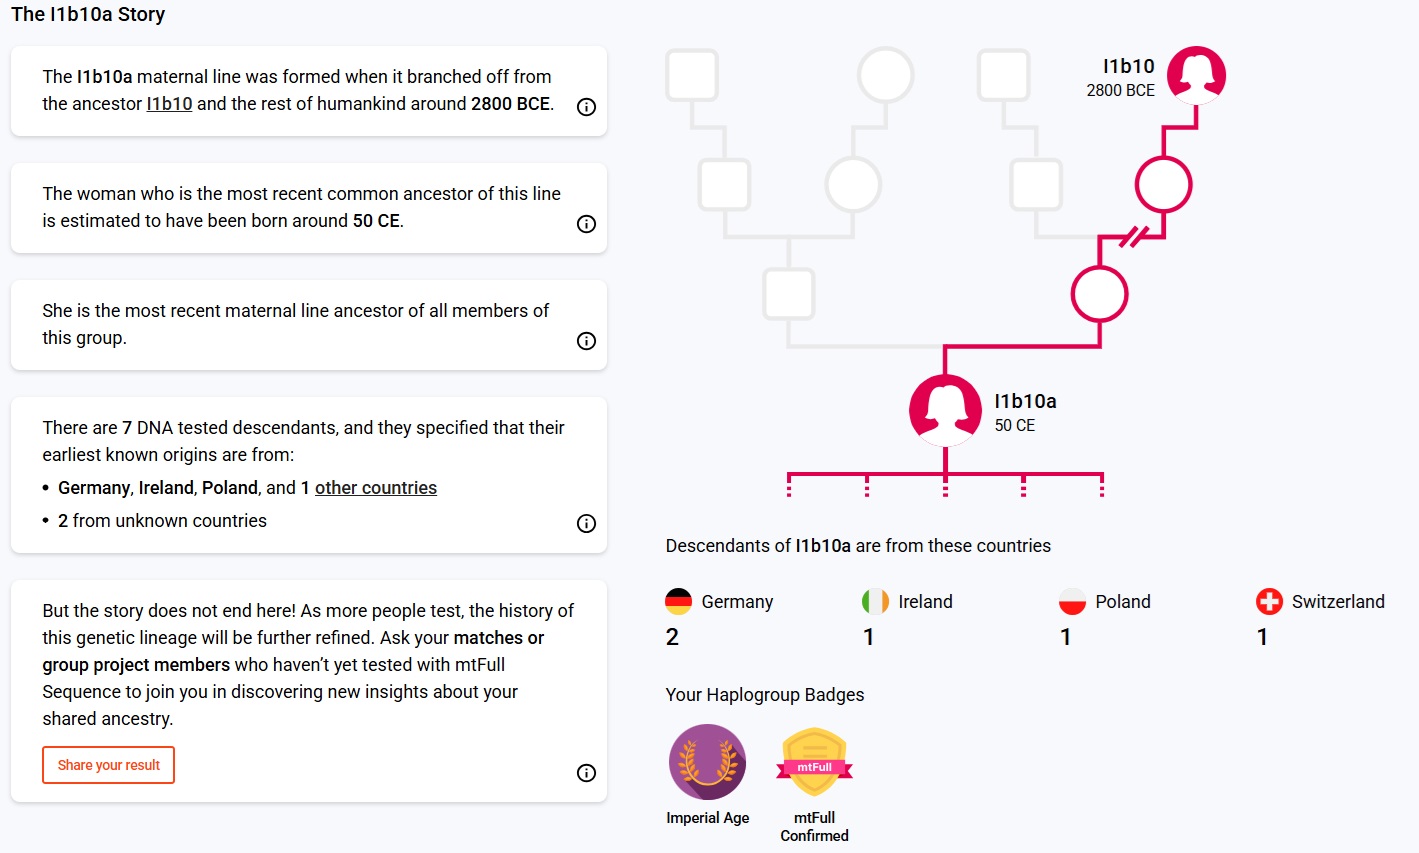Viewport: 1419px width, 853px height.
Task: Click the Imperial Age badge
Action: (707, 763)
